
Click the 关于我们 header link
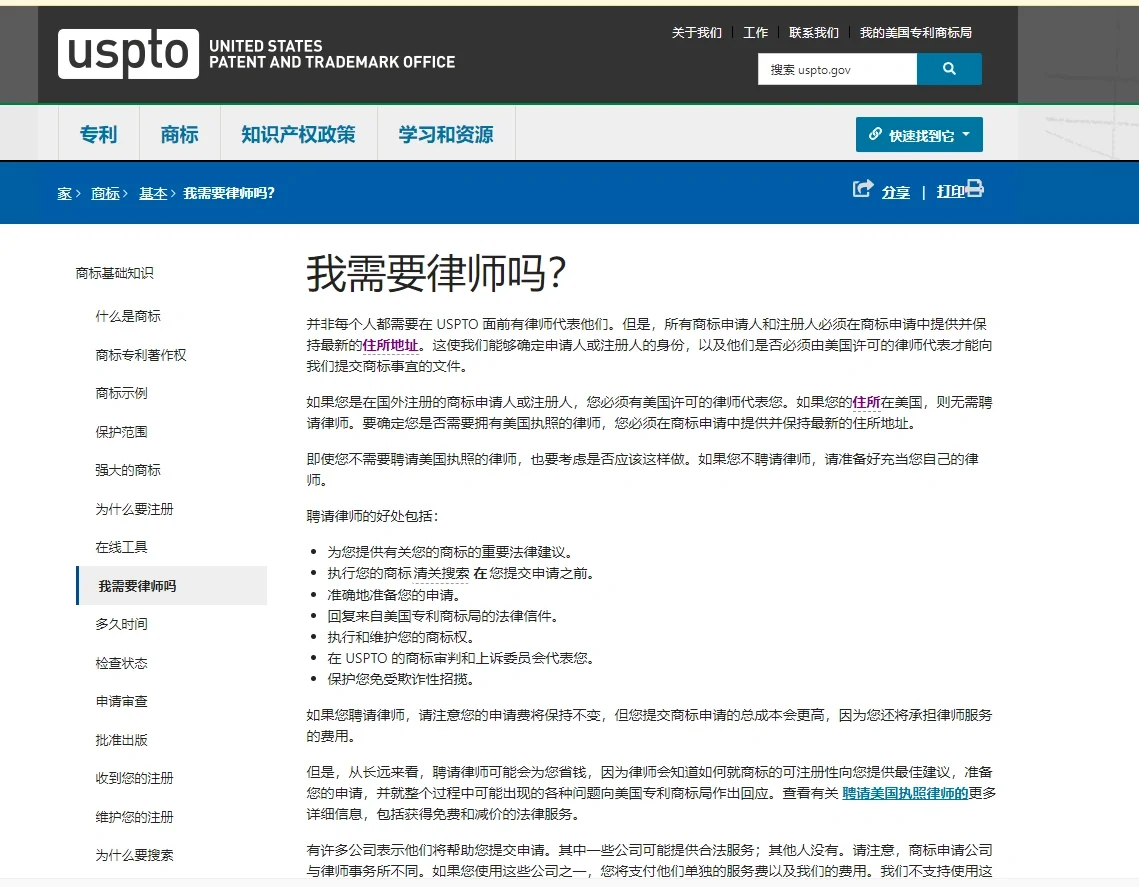(697, 33)
